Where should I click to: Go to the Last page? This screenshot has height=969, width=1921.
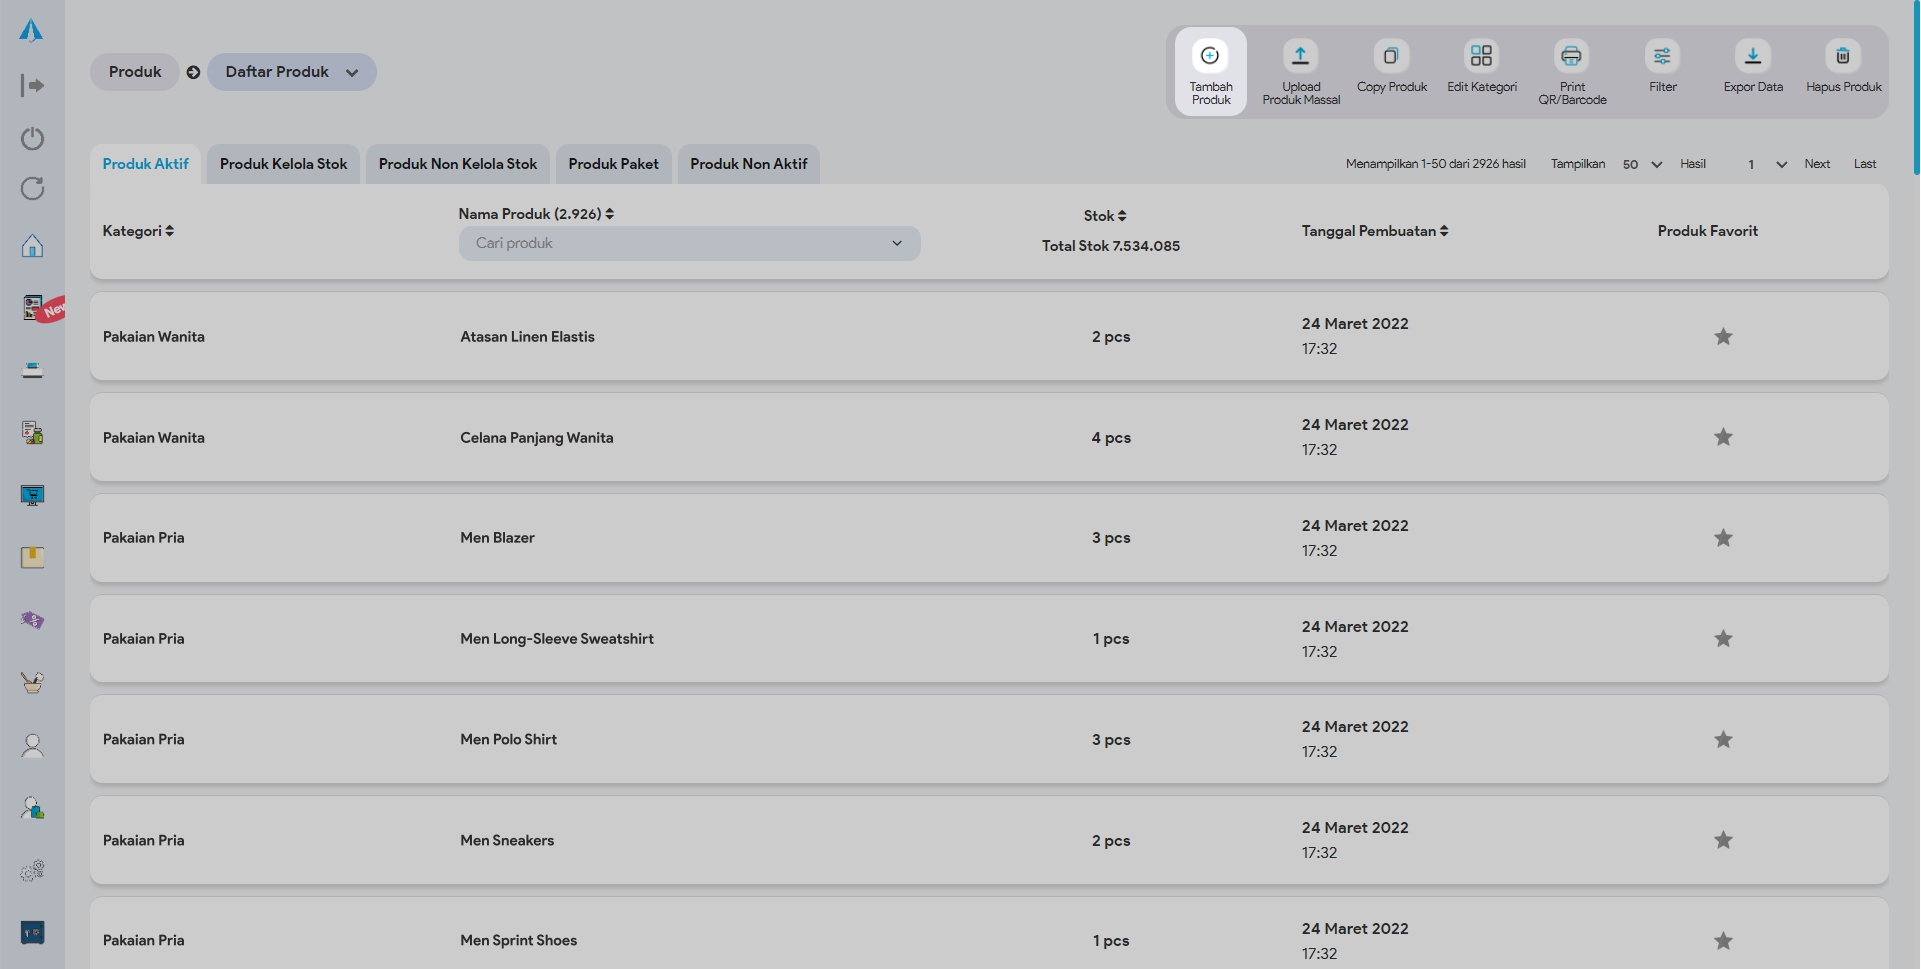tap(1864, 164)
